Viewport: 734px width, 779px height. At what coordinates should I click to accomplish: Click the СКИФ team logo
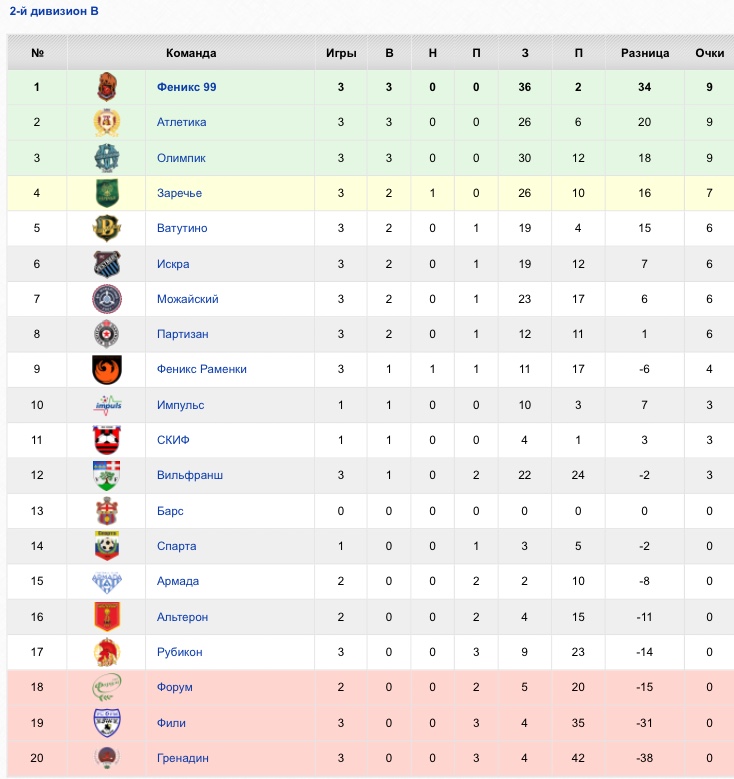click(x=106, y=440)
